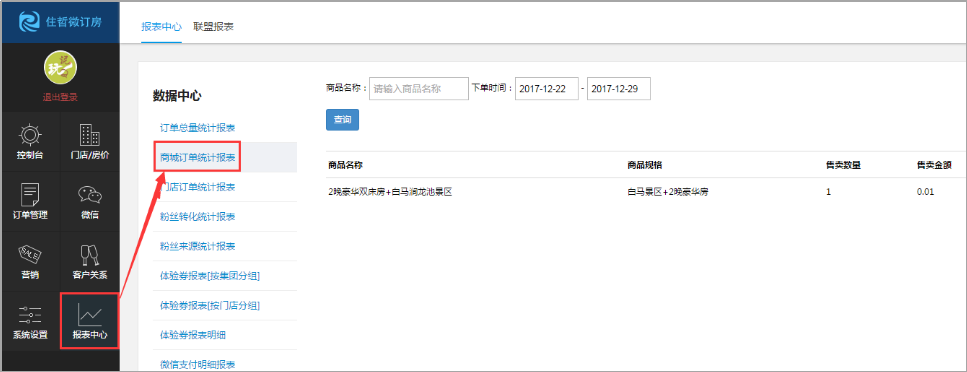Click the 售卖金额 column header

[934, 165]
